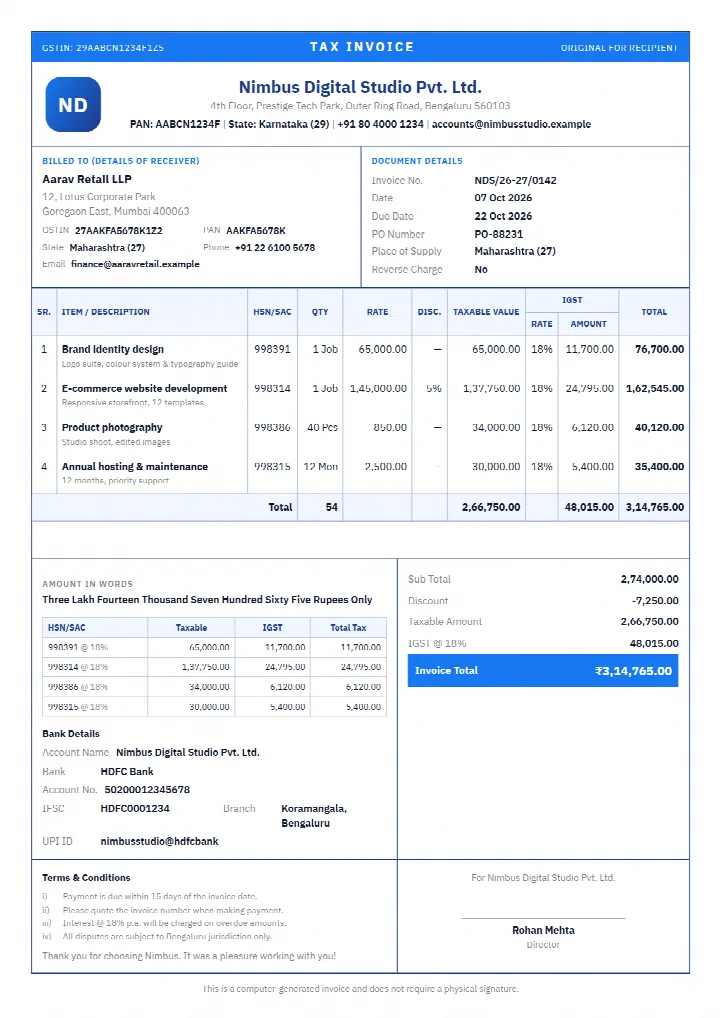This screenshot has height=1018, width=720.
Task: Click the row total 35,400.00
Action: [659, 466]
